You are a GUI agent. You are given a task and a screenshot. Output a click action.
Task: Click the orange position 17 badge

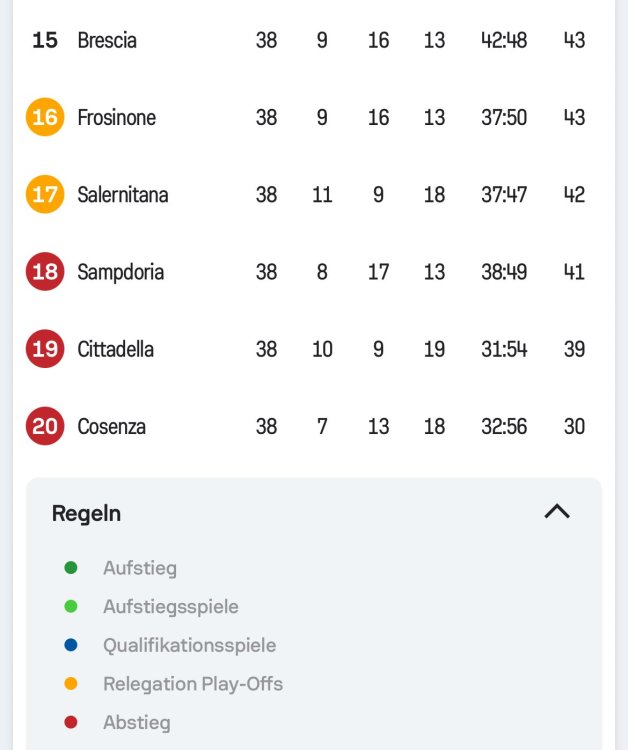tap(45, 194)
